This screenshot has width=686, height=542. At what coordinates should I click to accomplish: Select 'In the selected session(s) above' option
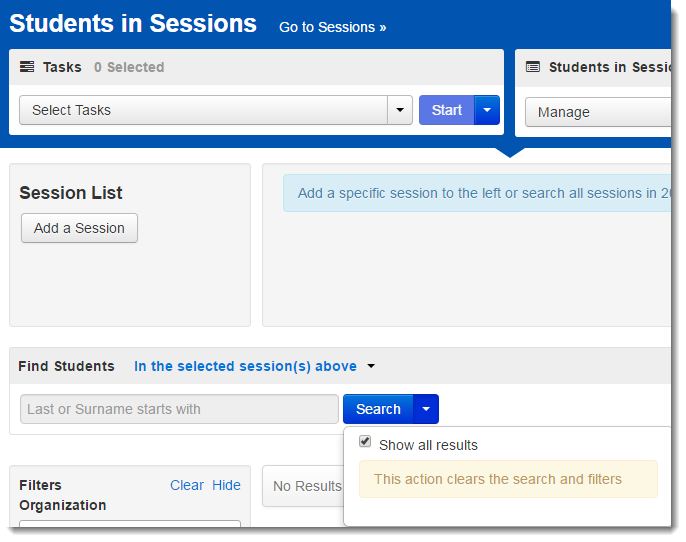pyautogui.click(x=245, y=366)
